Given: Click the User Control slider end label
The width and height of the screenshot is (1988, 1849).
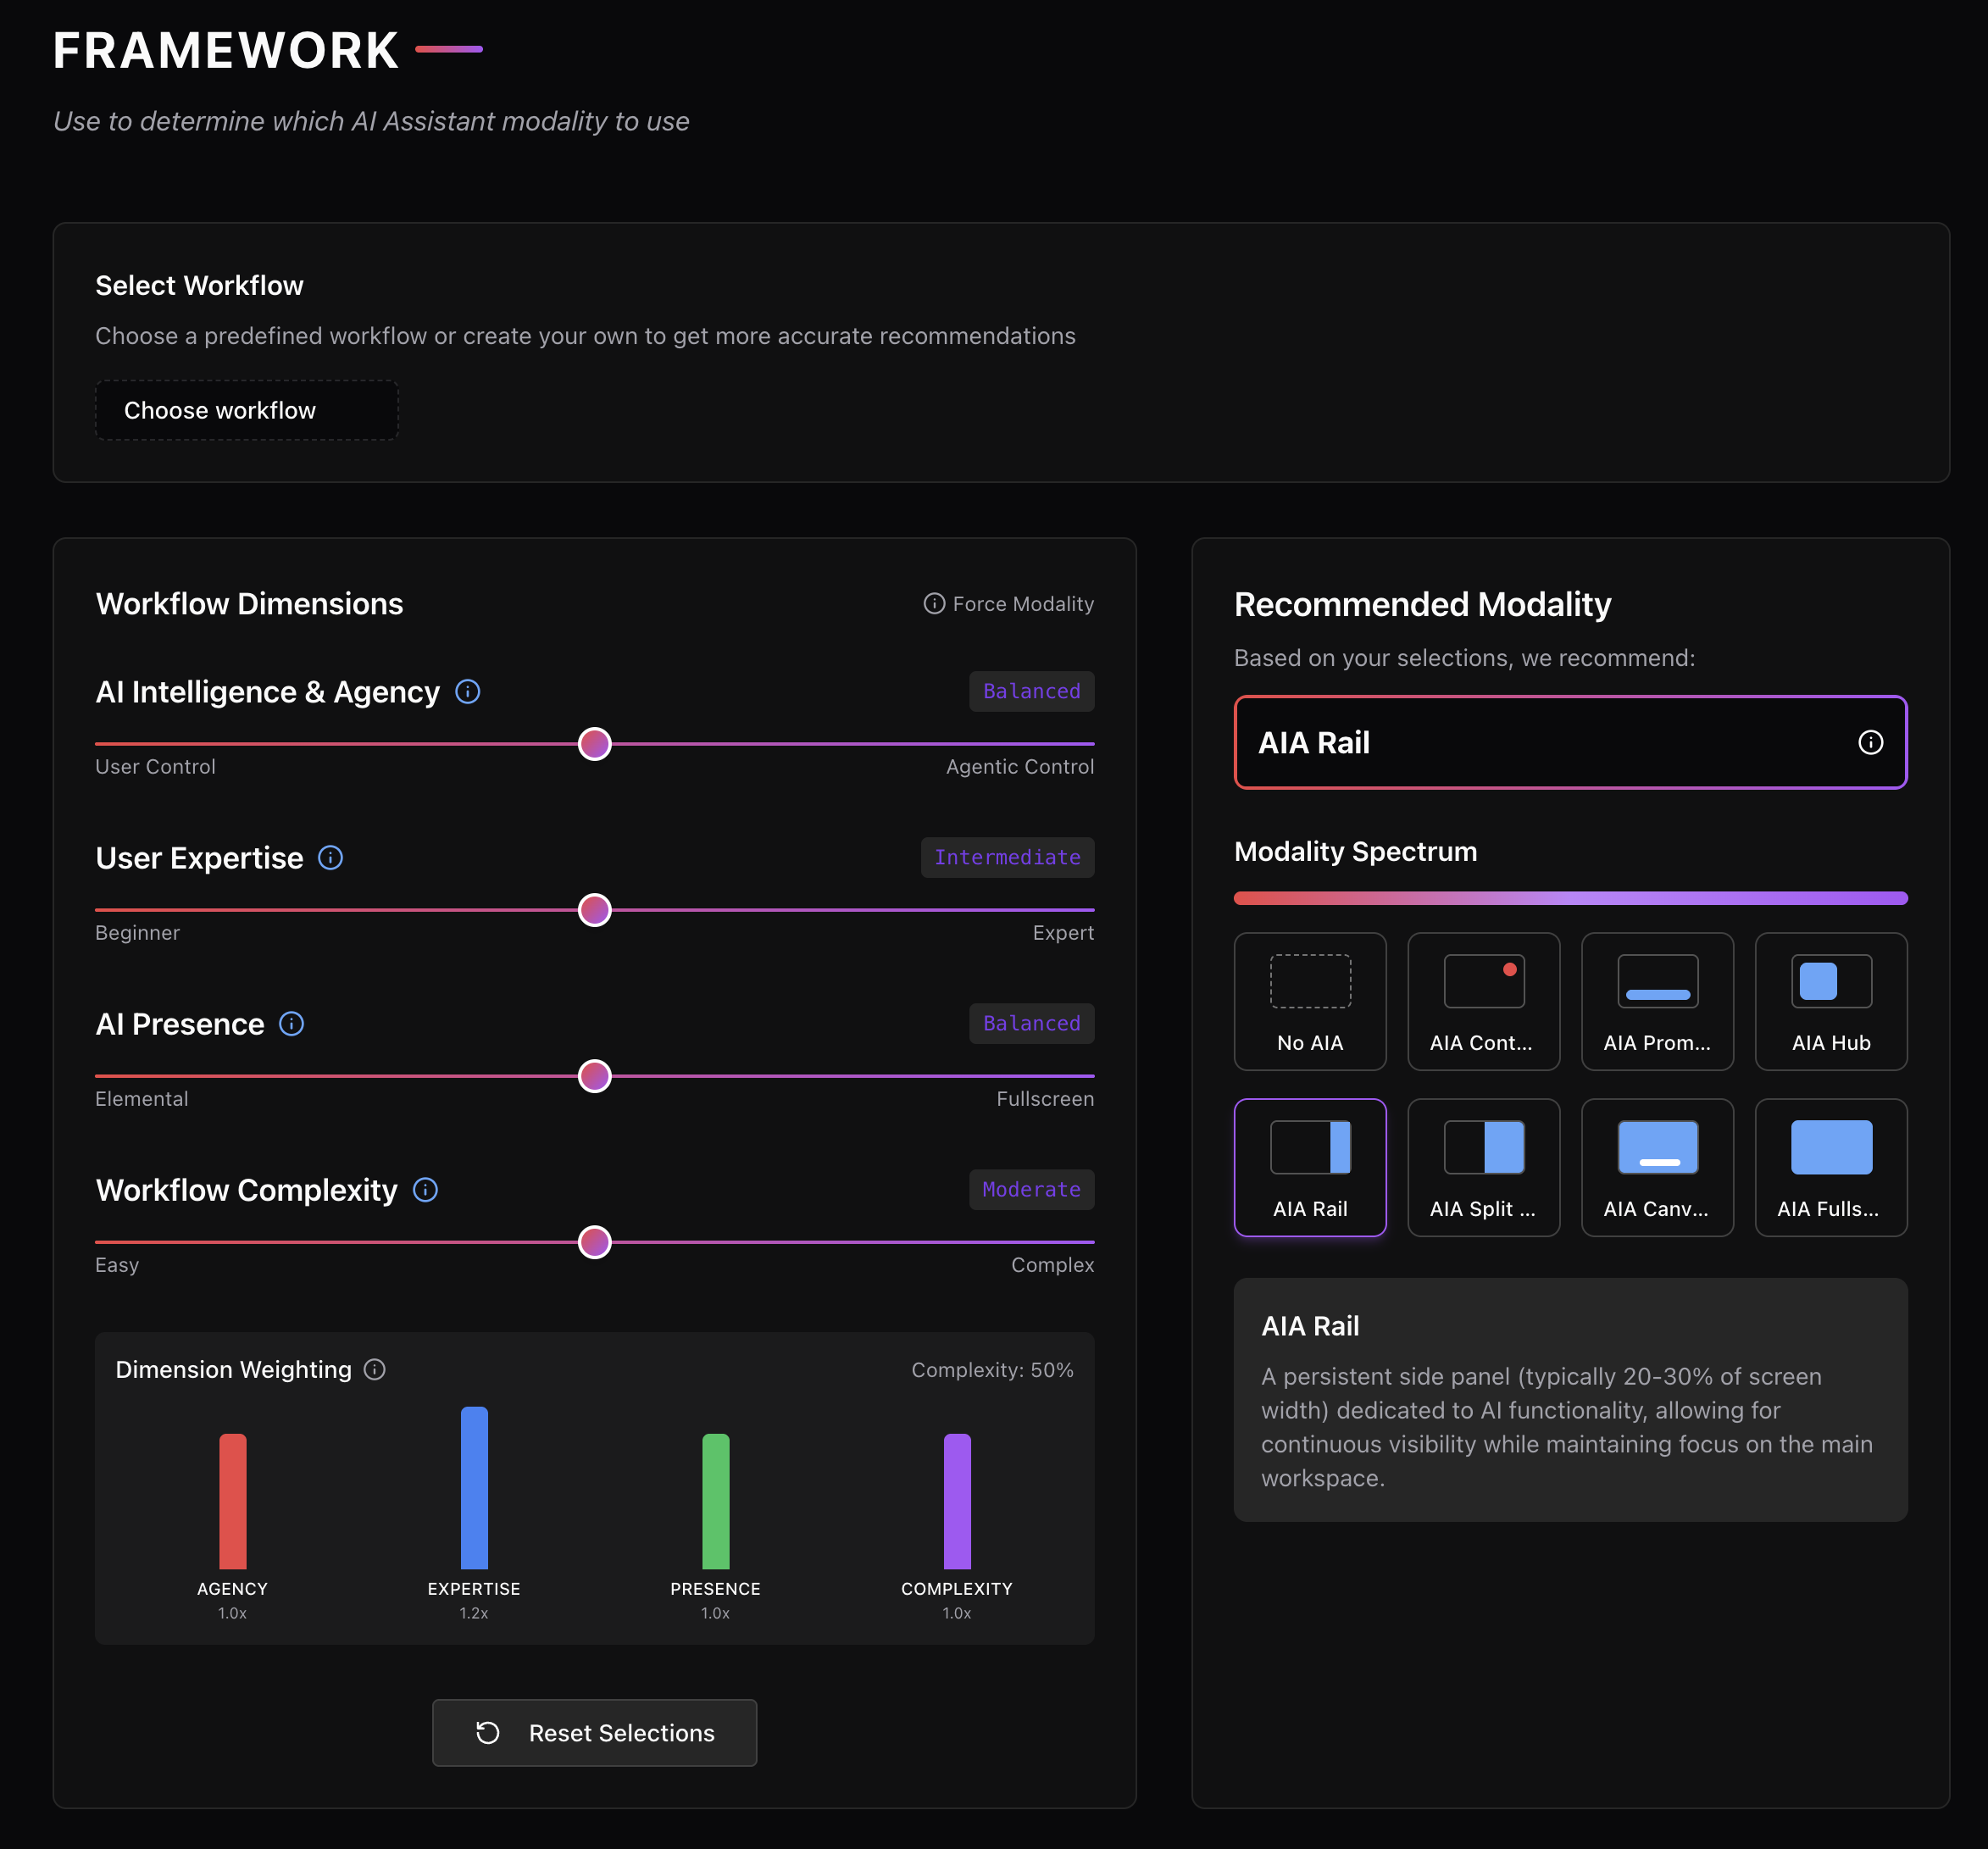Looking at the screenshot, I should (155, 766).
